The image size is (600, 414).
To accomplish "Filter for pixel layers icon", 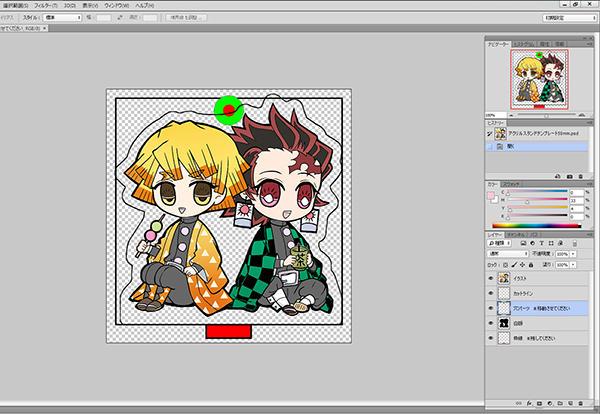I will [x=523, y=243].
